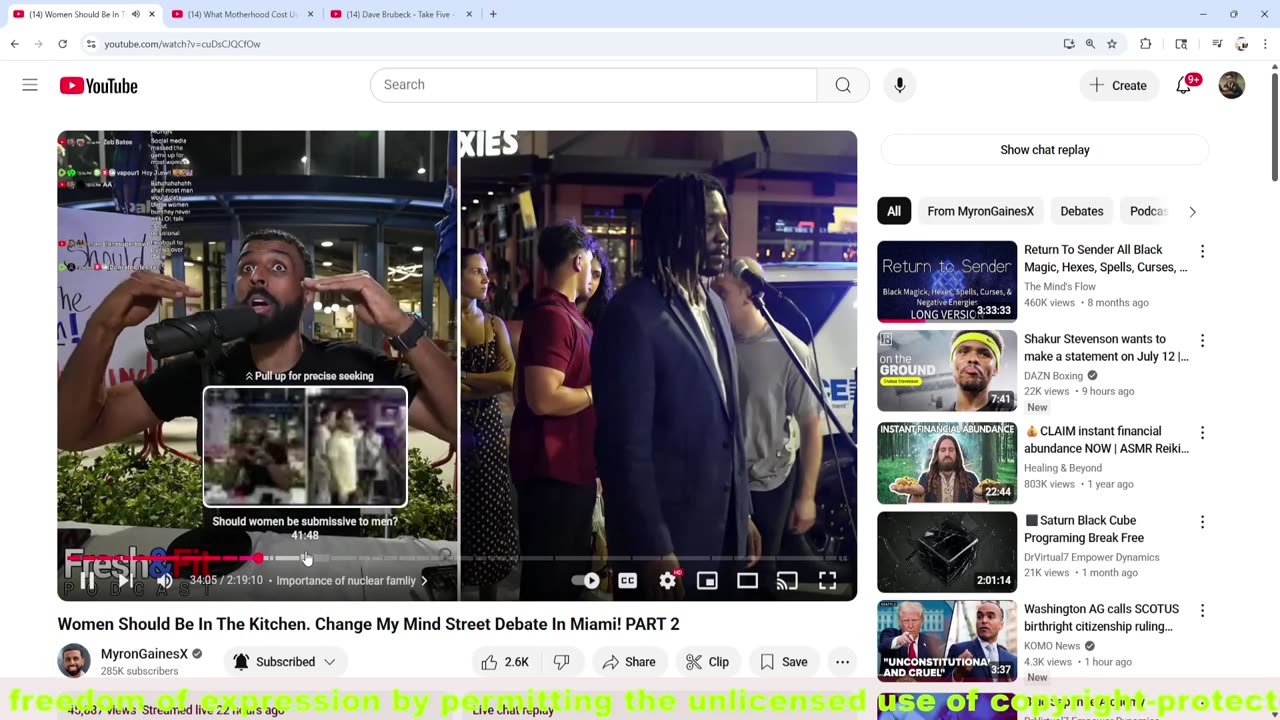Viewport: 1280px width, 720px height.
Task: Open options for Washington AG video
Action: 1202,611
